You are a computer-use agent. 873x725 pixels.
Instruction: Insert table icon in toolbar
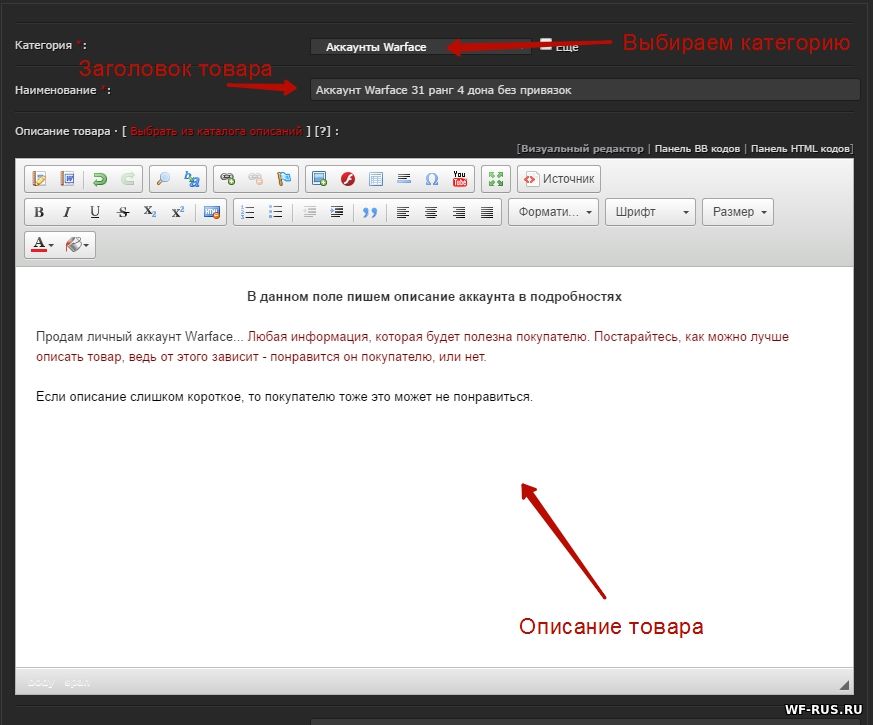(x=376, y=179)
